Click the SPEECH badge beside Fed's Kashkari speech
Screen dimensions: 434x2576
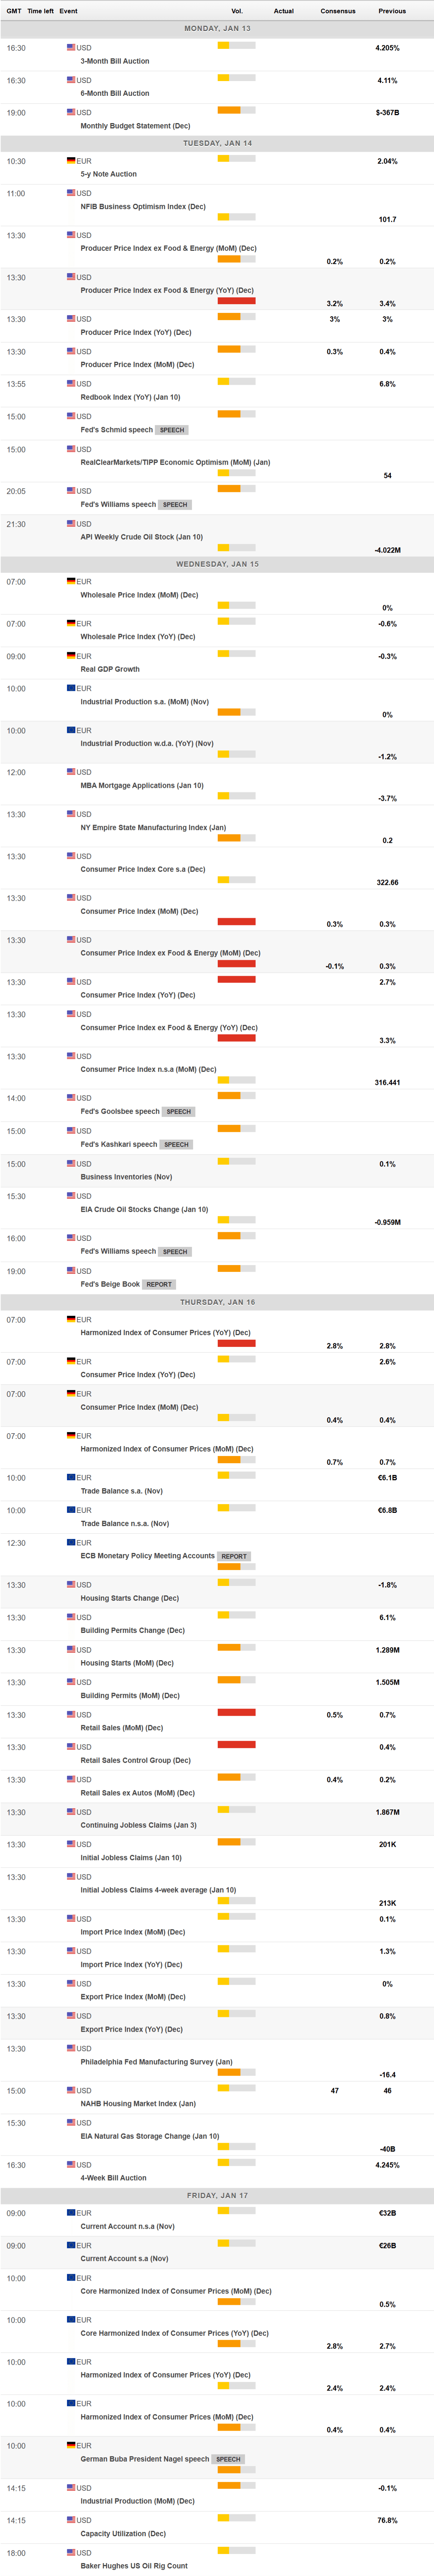(176, 1144)
